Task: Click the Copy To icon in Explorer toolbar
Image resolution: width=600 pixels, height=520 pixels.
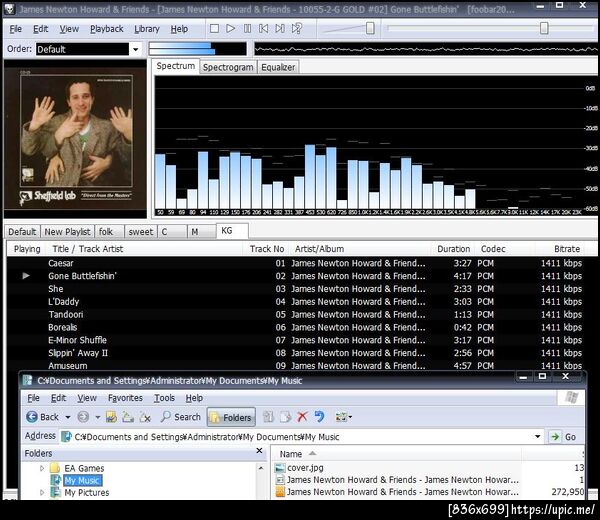Action: coord(285,417)
